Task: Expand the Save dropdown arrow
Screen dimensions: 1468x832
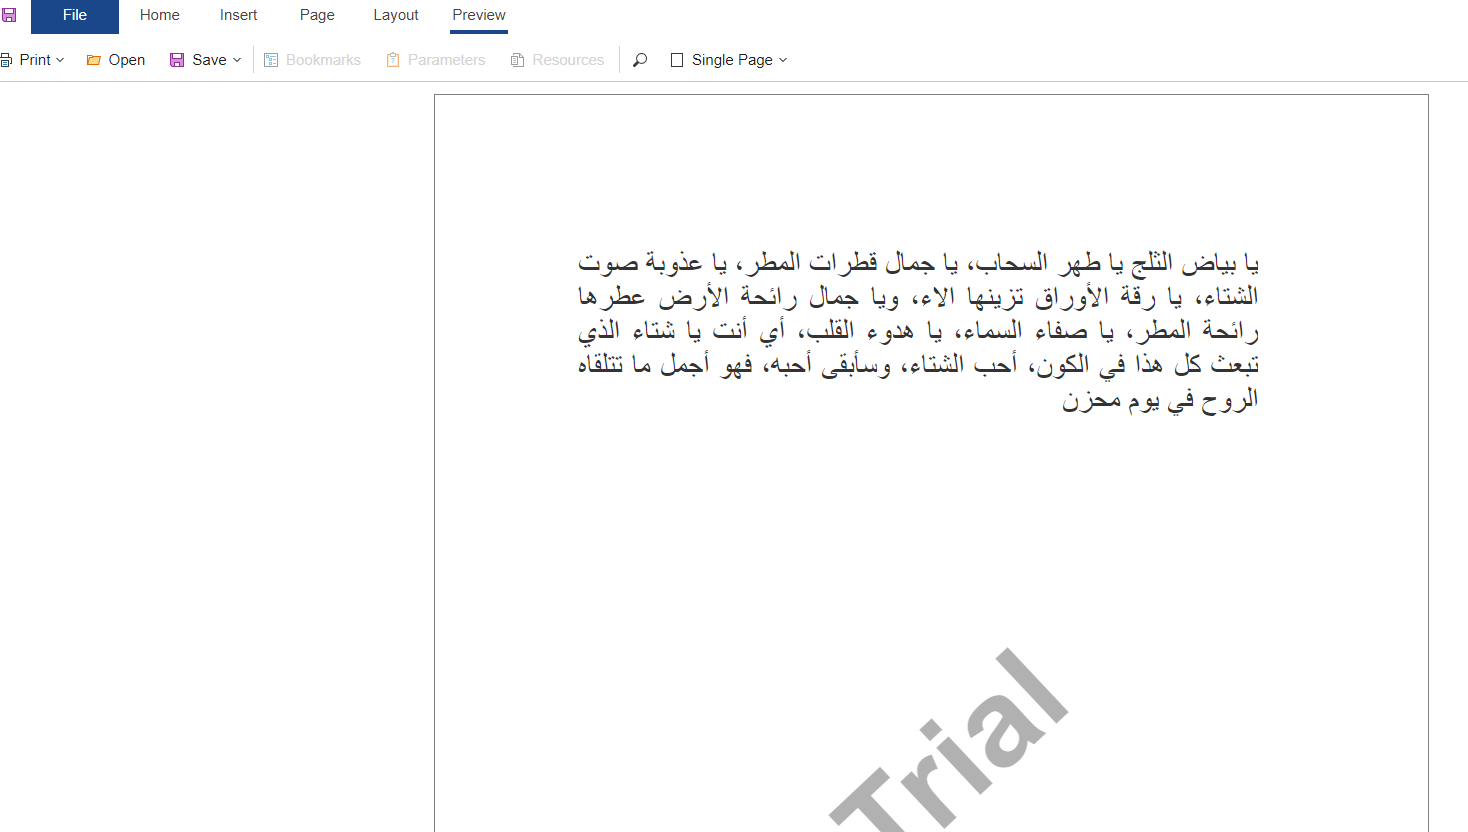Action: 237,60
